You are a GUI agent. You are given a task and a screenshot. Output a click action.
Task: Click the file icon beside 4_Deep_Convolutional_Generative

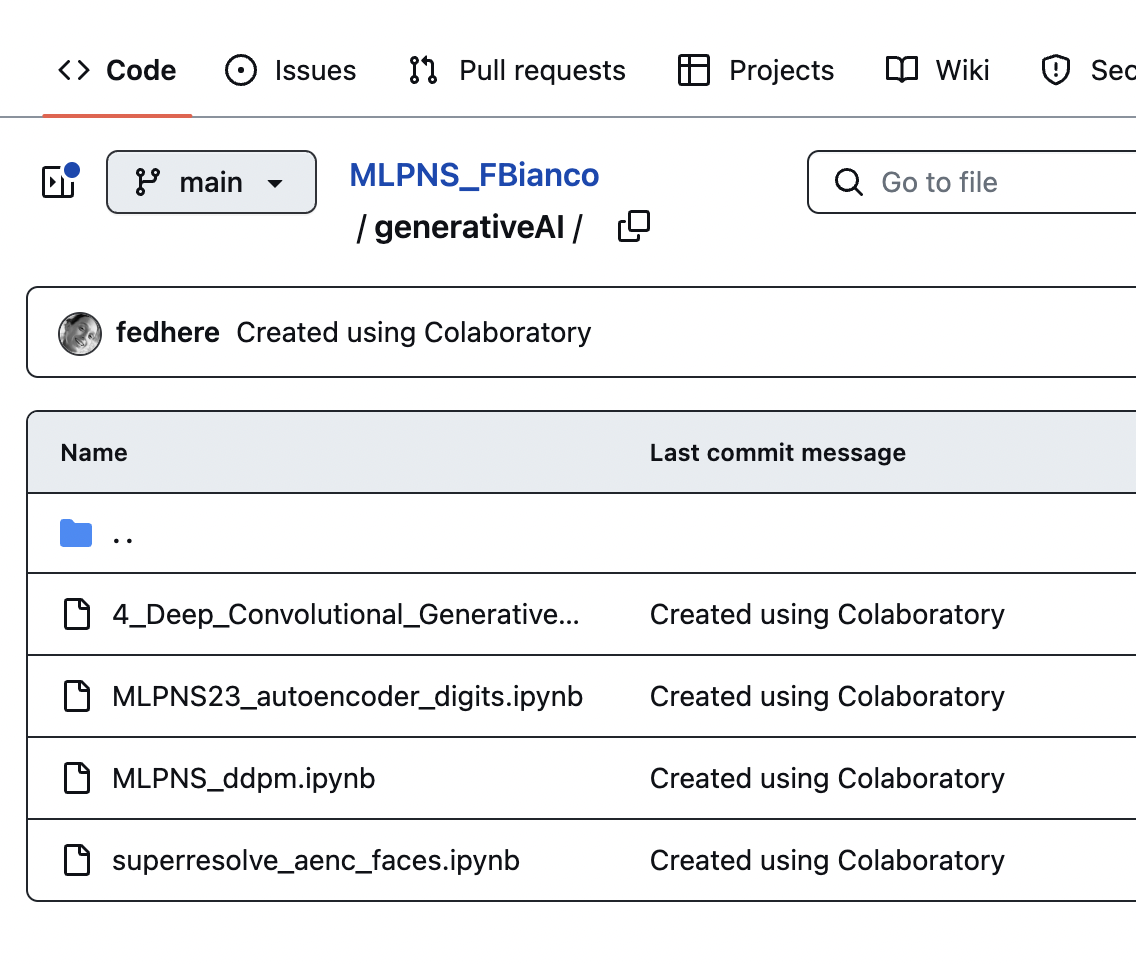tap(77, 614)
